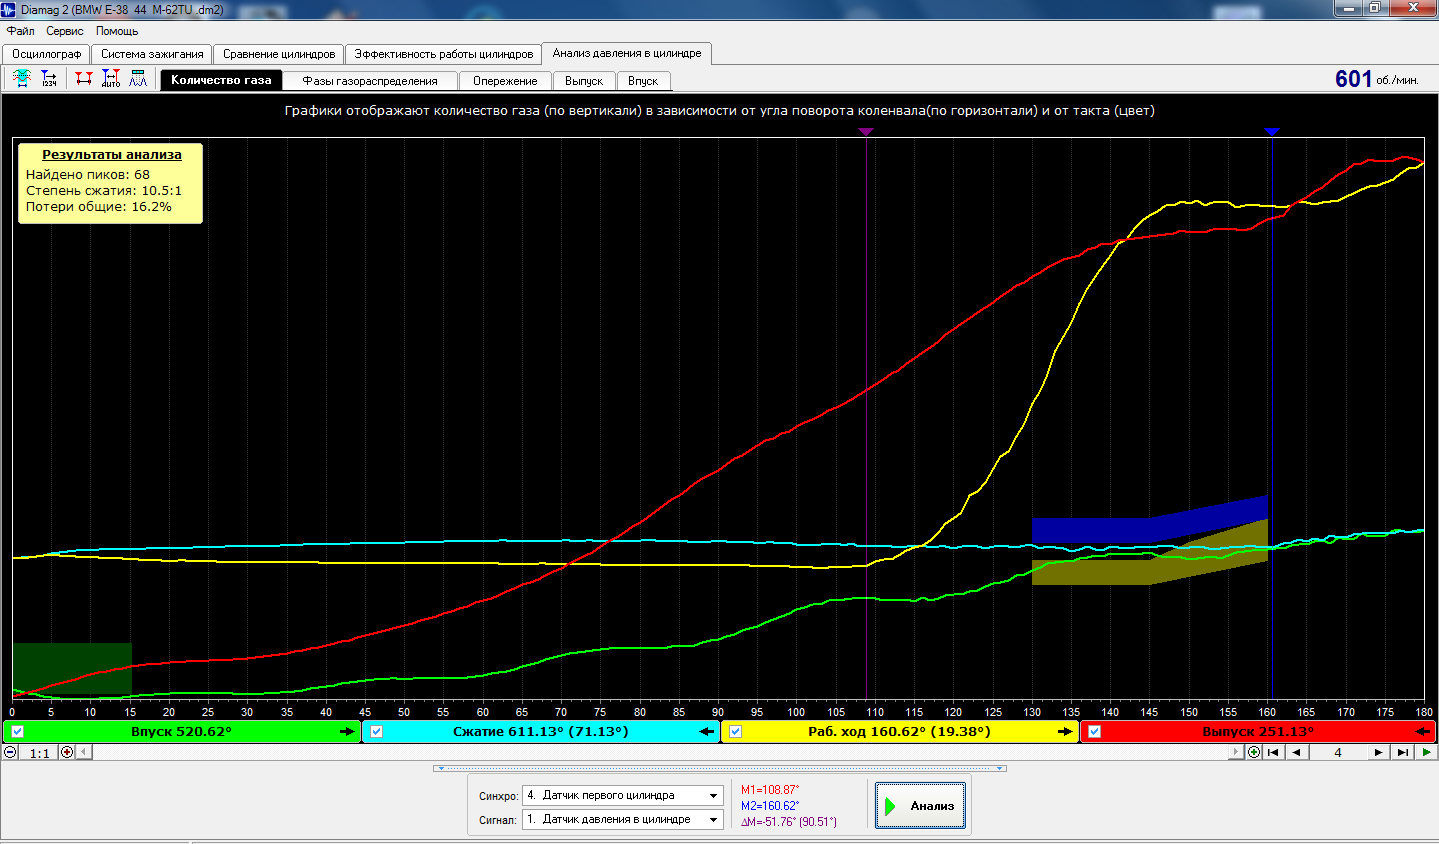Toggle the Раб. ход stroke checkbox
Image resolution: width=1439 pixels, height=844 pixels.
735,732
